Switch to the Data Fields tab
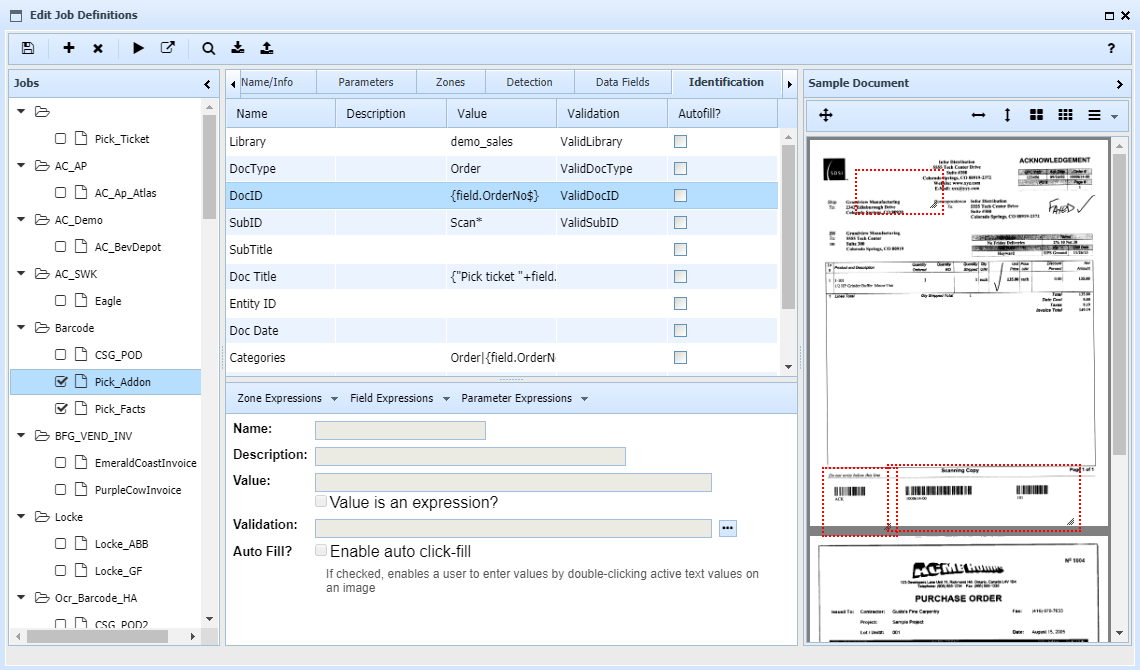Viewport: 1140px width, 670px height. pyautogui.click(x=622, y=82)
